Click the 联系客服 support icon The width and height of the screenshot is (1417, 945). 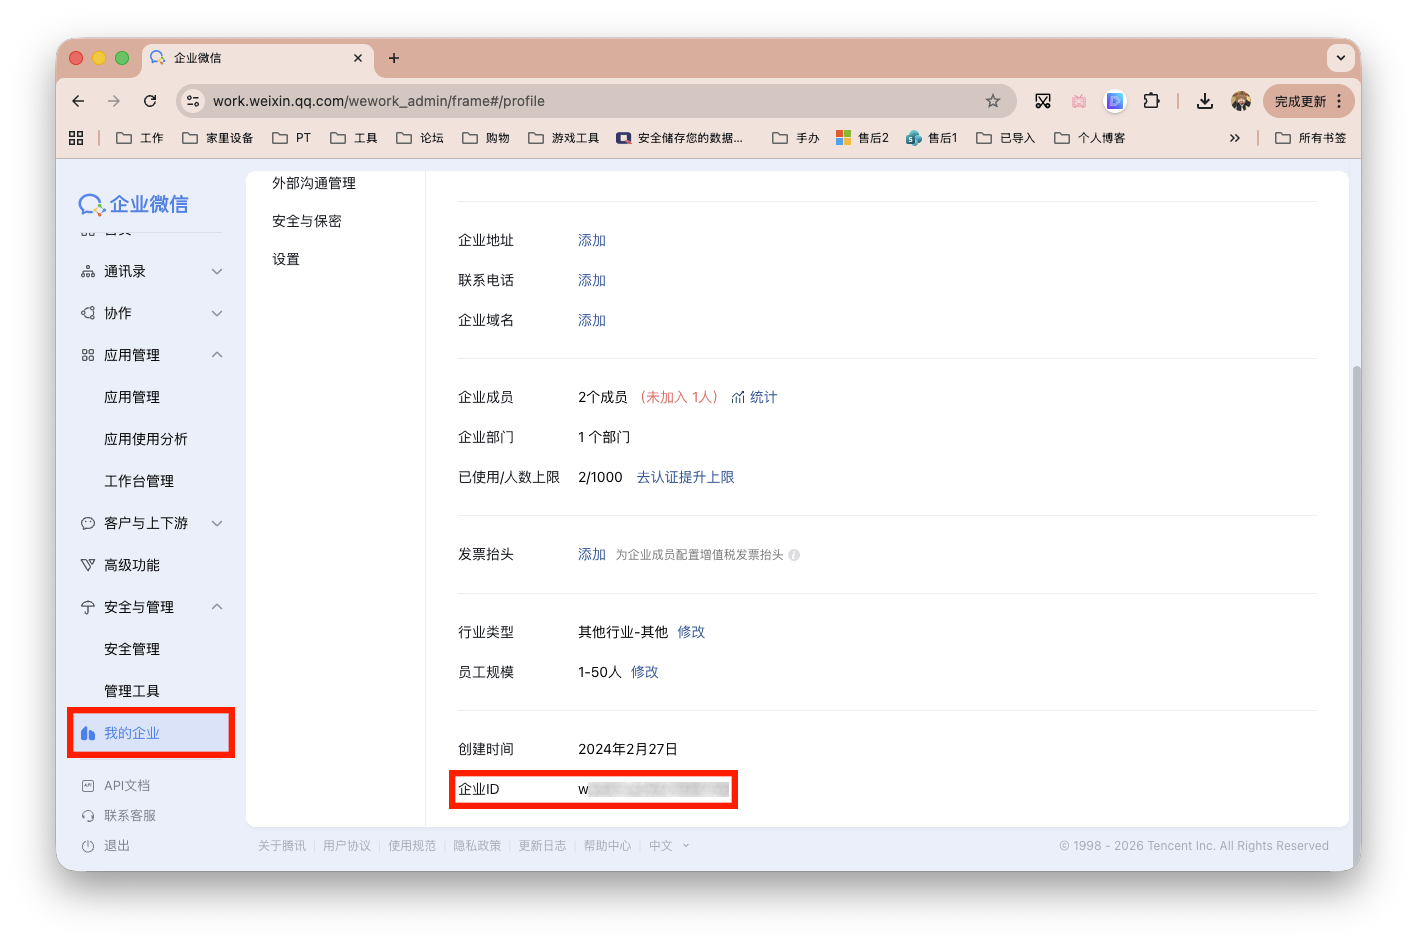[89, 815]
